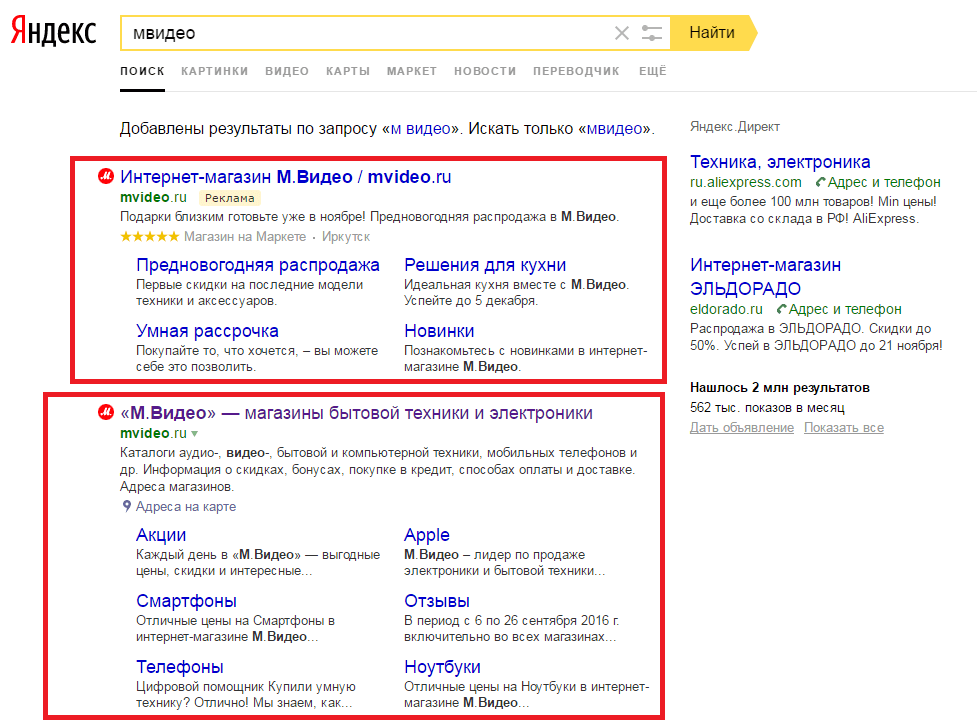
Task: Click the Дать объявление link
Action: [741, 428]
